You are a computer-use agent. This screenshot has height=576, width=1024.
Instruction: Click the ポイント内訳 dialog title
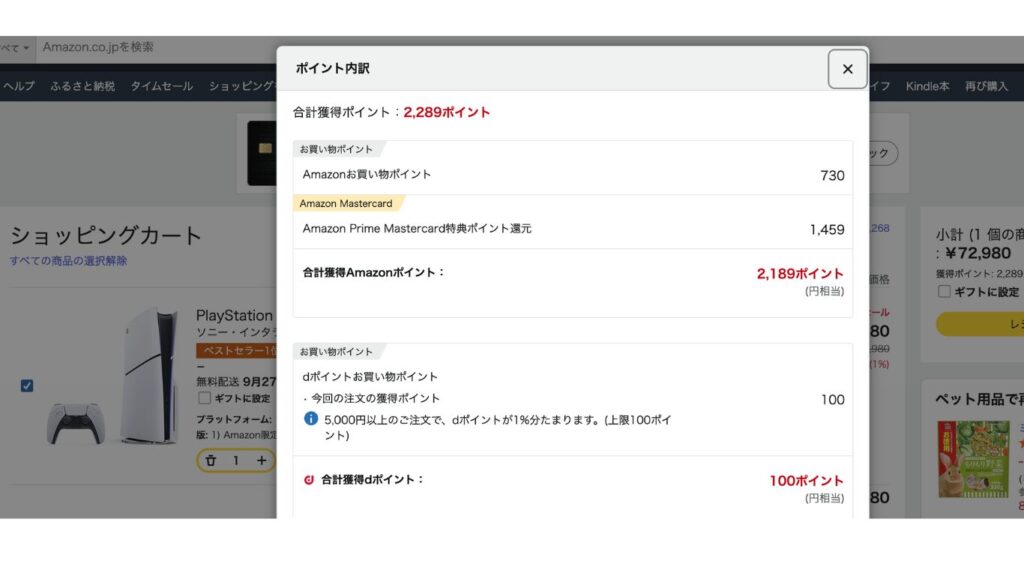coord(332,69)
